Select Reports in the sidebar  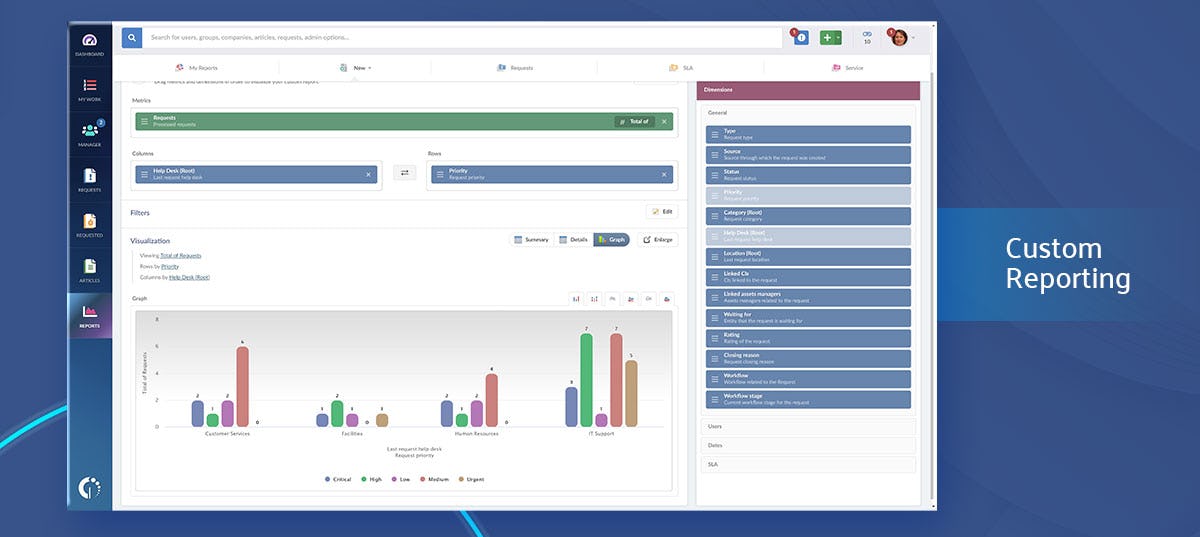(89, 316)
